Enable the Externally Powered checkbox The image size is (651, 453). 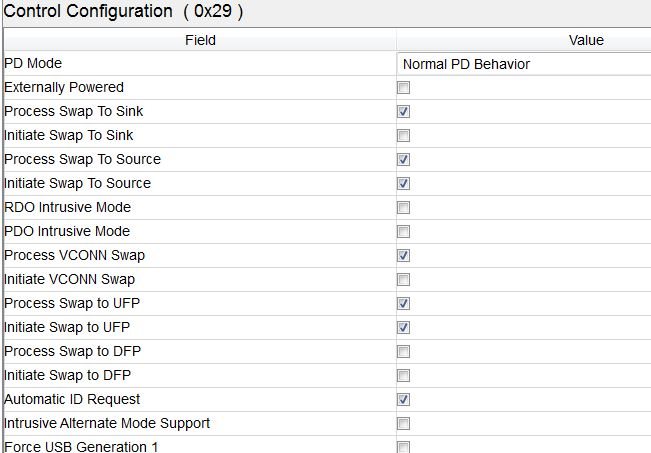(x=404, y=88)
